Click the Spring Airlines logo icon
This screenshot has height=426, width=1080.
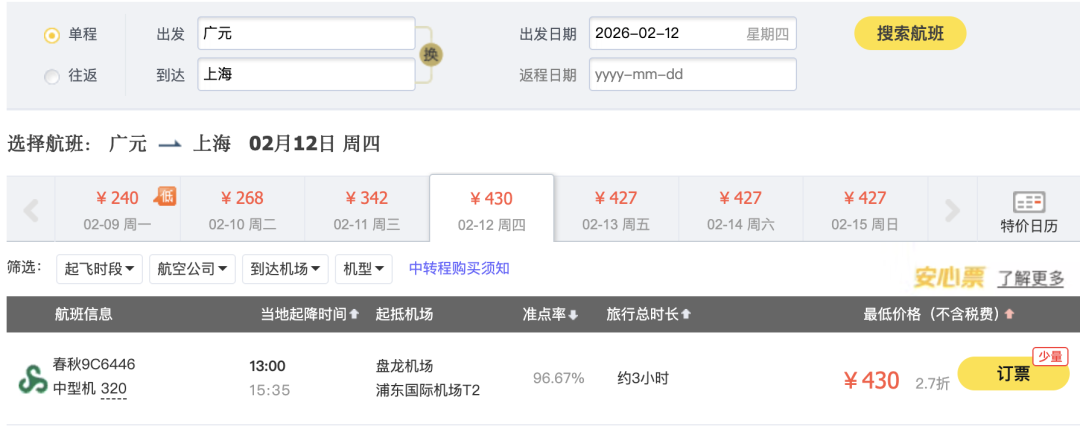(32, 379)
